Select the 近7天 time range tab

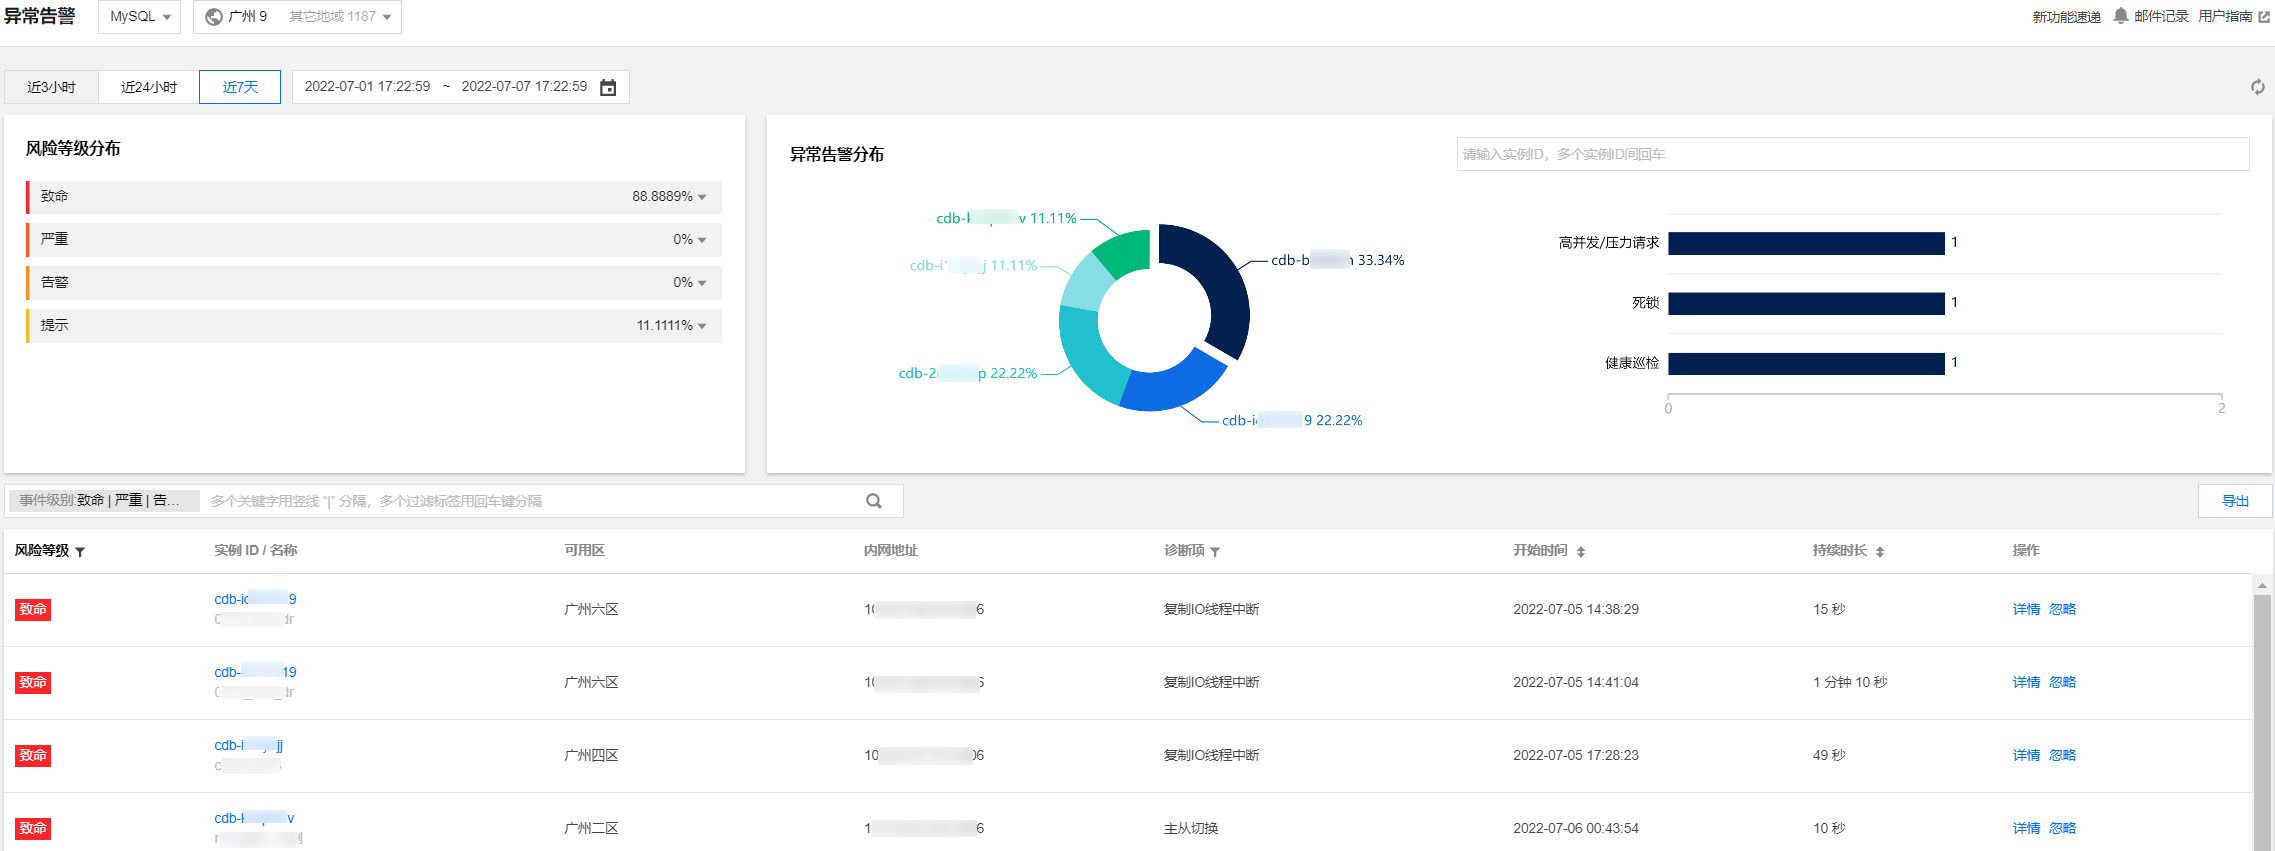(240, 87)
